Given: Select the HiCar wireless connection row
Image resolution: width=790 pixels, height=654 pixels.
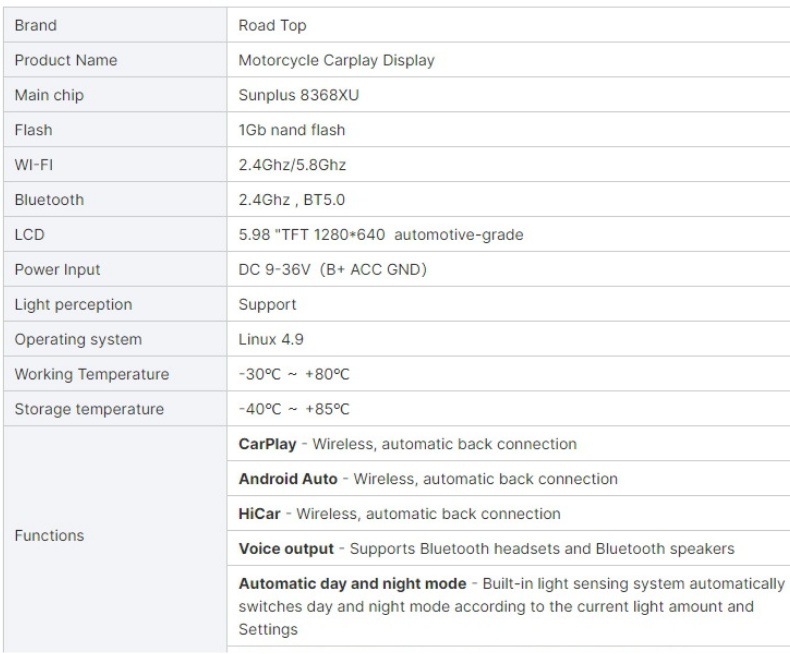Looking at the screenshot, I should 508,513.
